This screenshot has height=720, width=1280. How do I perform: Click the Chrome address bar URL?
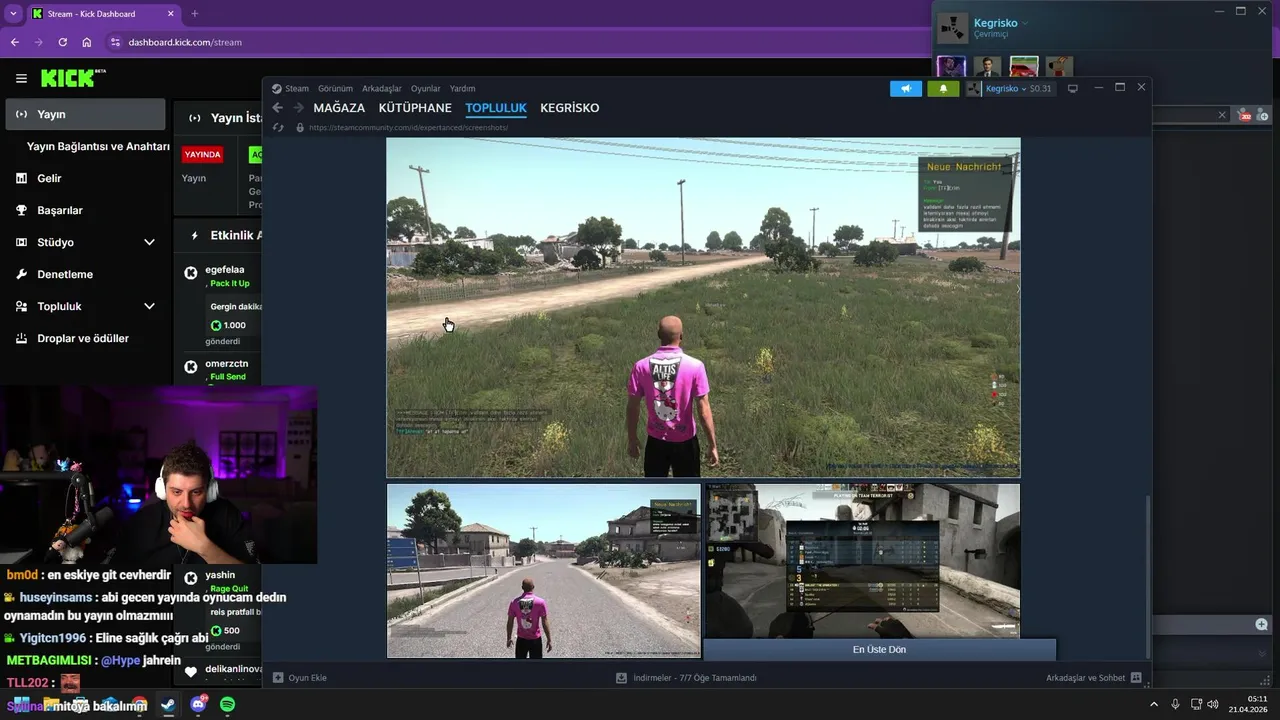tap(185, 42)
